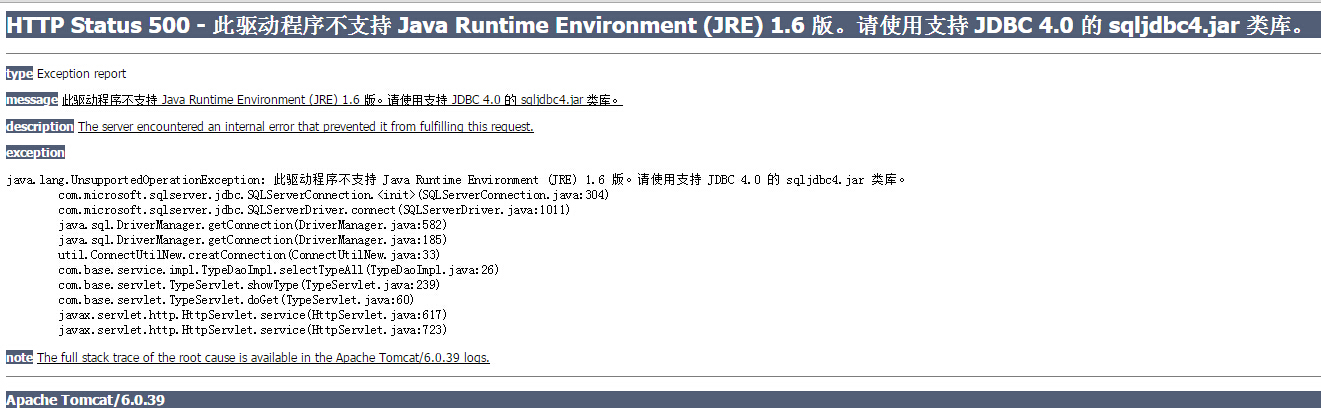The width and height of the screenshot is (1321, 413).
Task: Click the SQLServerDriver.connect stack trace line
Action: [x=314, y=210]
